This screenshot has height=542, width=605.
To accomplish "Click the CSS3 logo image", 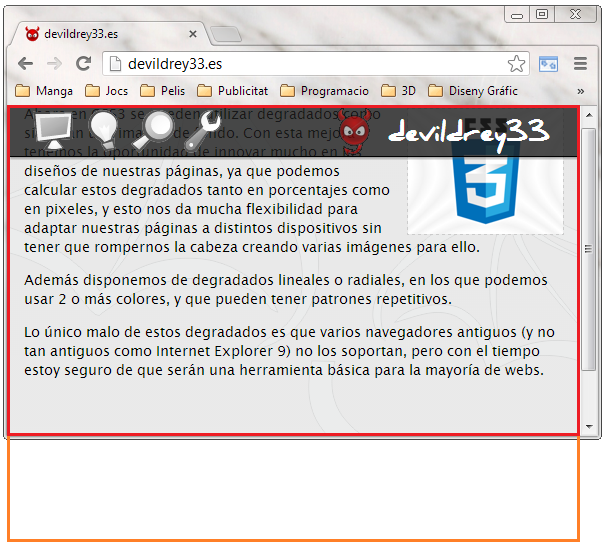I will coord(484,190).
